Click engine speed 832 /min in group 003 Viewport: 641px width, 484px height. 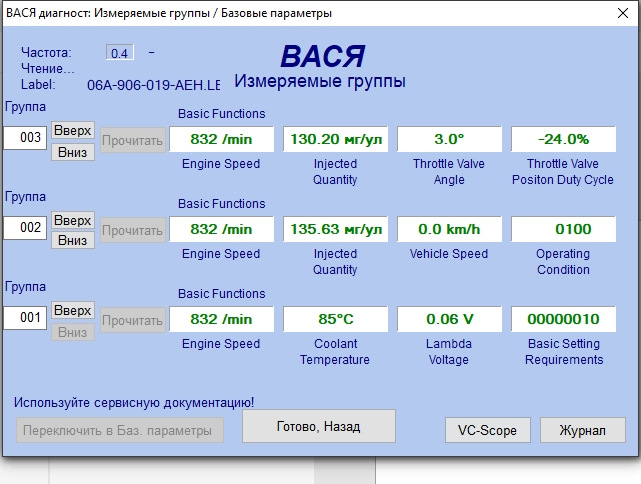[222, 139]
